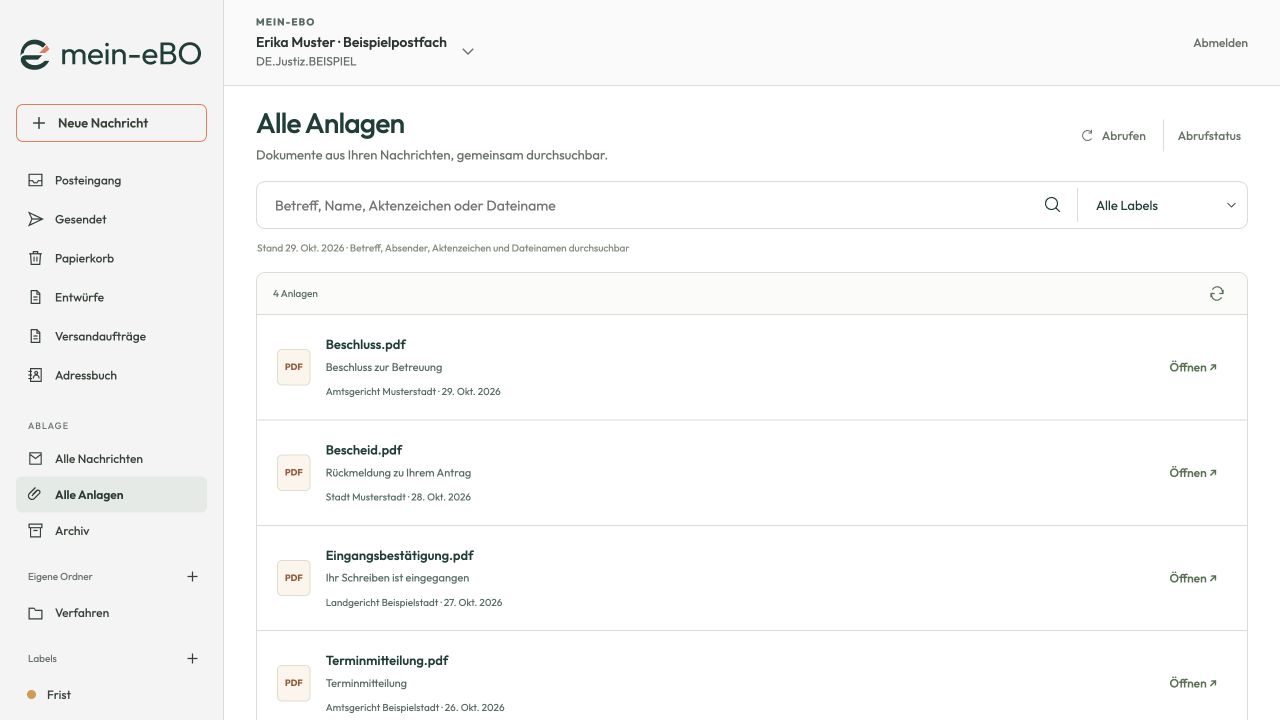Click the mein-eBO logo
The image size is (1280, 720).
click(x=111, y=55)
